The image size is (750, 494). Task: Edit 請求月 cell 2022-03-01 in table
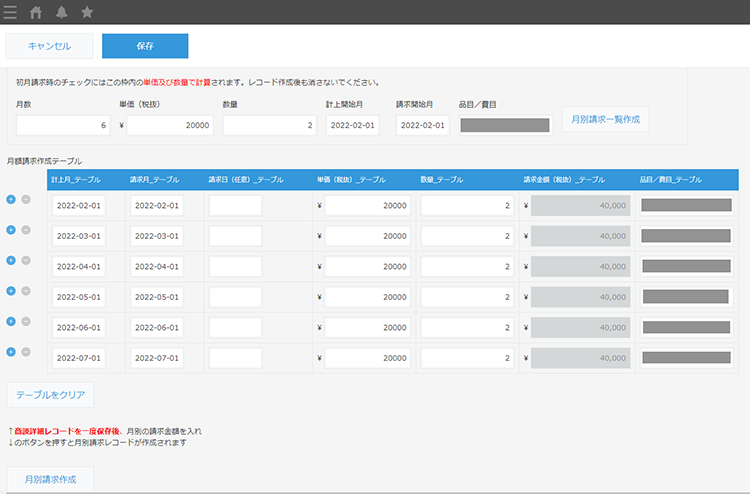click(157, 236)
